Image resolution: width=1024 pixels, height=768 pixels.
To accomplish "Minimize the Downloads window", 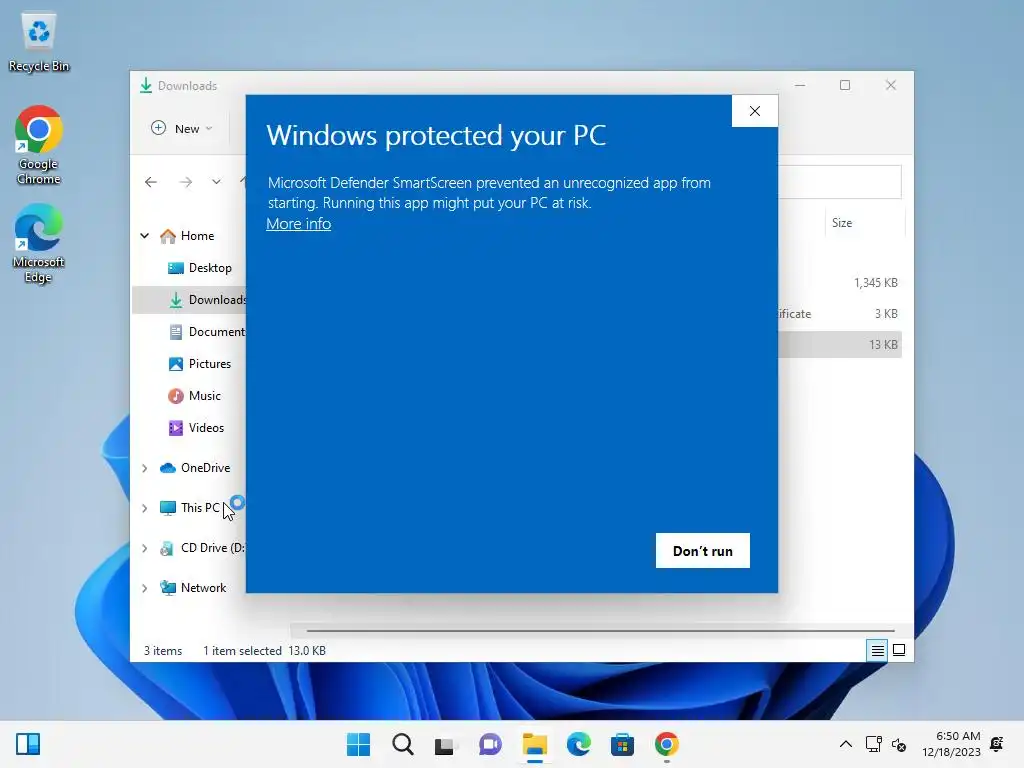I will tap(800, 86).
